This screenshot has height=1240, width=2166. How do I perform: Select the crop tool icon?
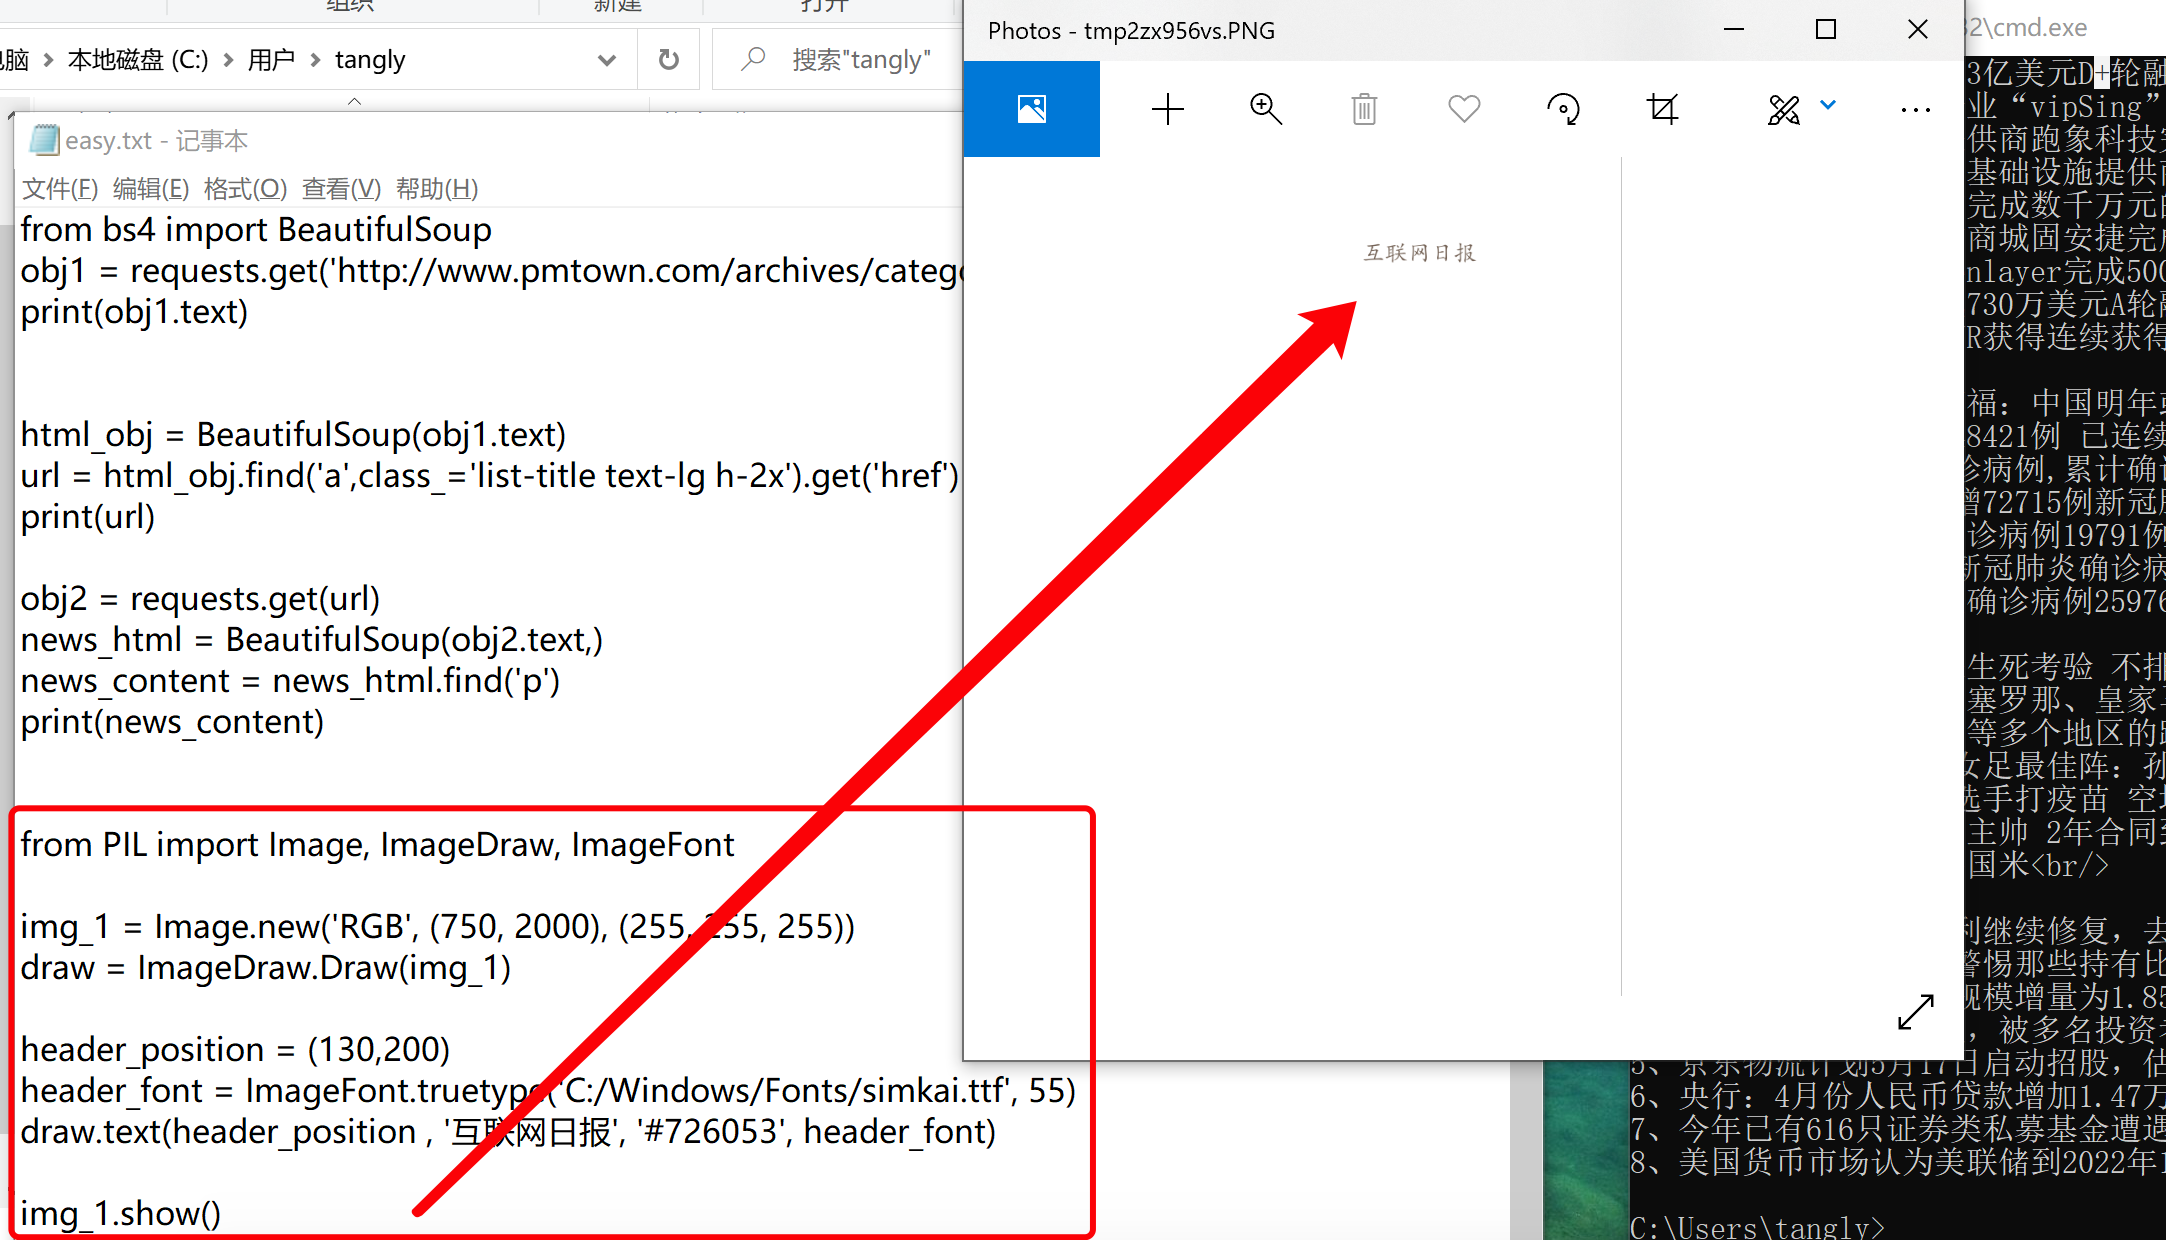[x=1662, y=109]
